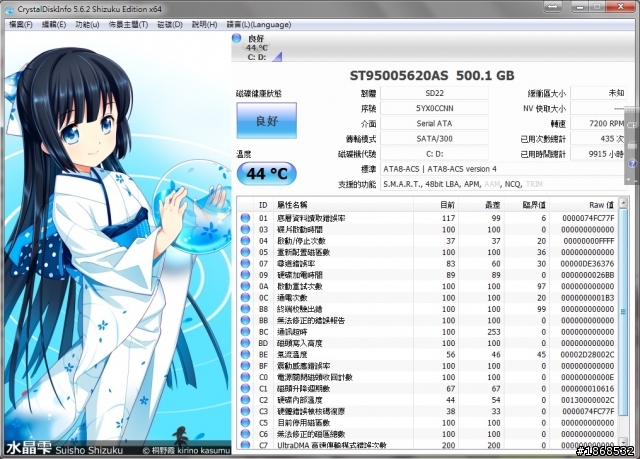Click the help question mark icon on right edge
The height and width of the screenshot is (459, 640).
click(632, 164)
